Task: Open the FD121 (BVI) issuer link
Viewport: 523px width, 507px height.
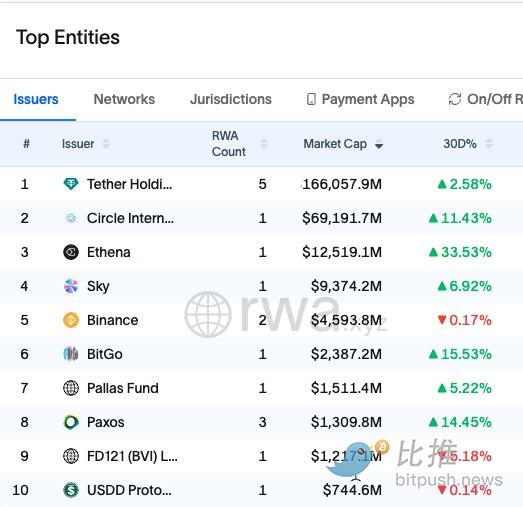Action: (x=132, y=456)
